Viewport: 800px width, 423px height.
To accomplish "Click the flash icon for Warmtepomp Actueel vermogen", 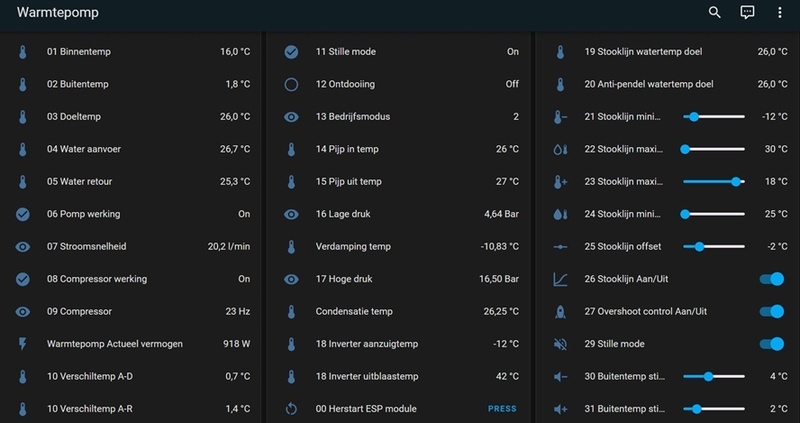I will (x=23, y=344).
